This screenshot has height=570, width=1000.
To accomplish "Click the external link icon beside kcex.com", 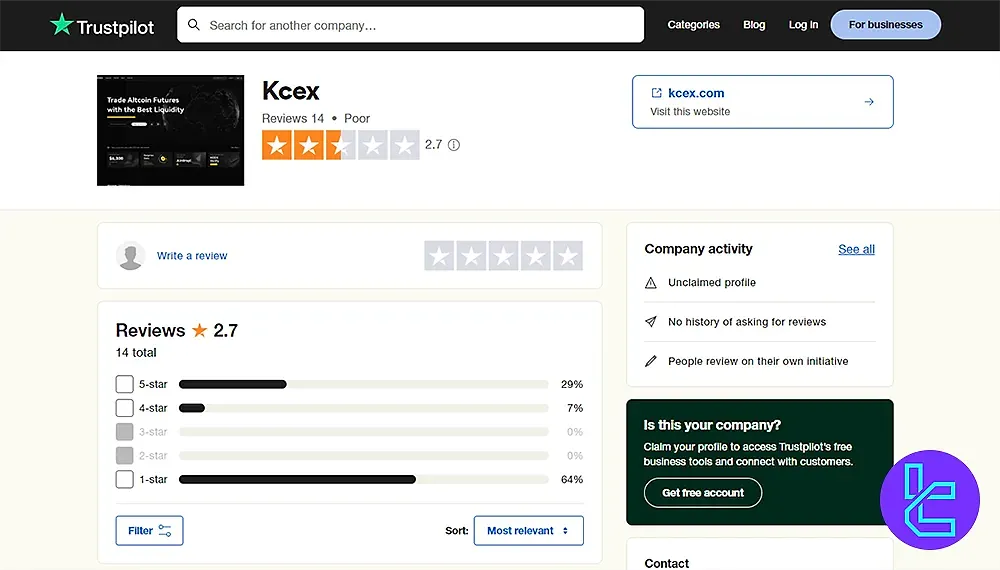I will point(656,93).
